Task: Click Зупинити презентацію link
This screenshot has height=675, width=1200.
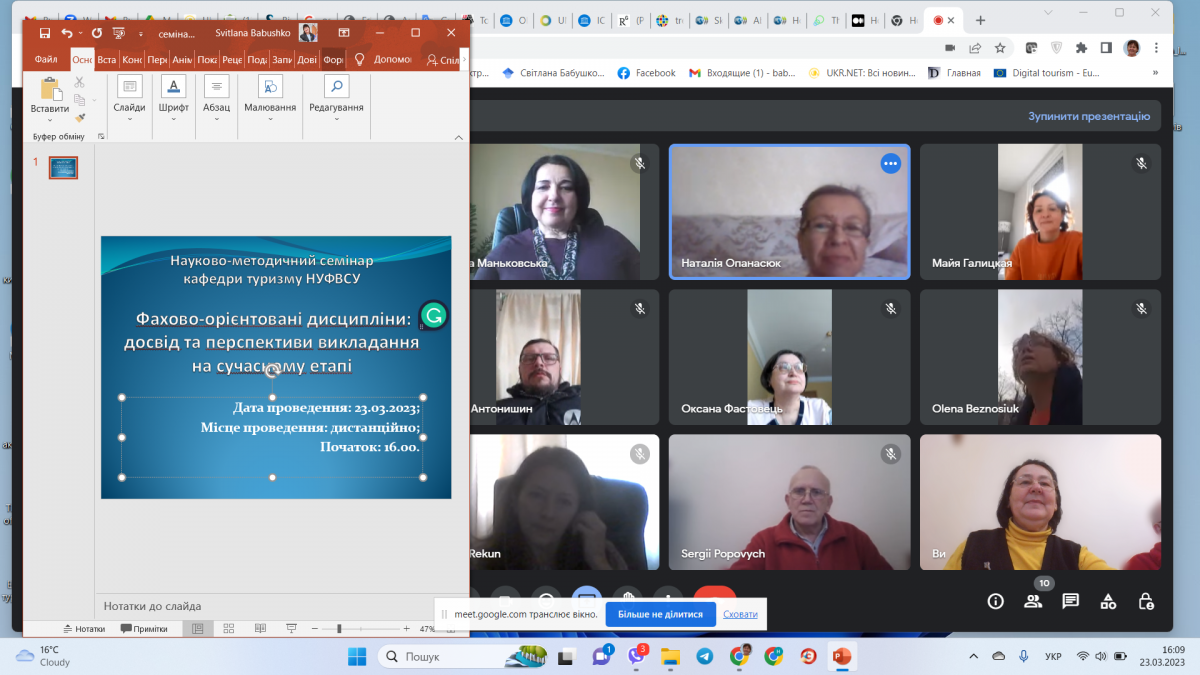Action: click(1088, 116)
